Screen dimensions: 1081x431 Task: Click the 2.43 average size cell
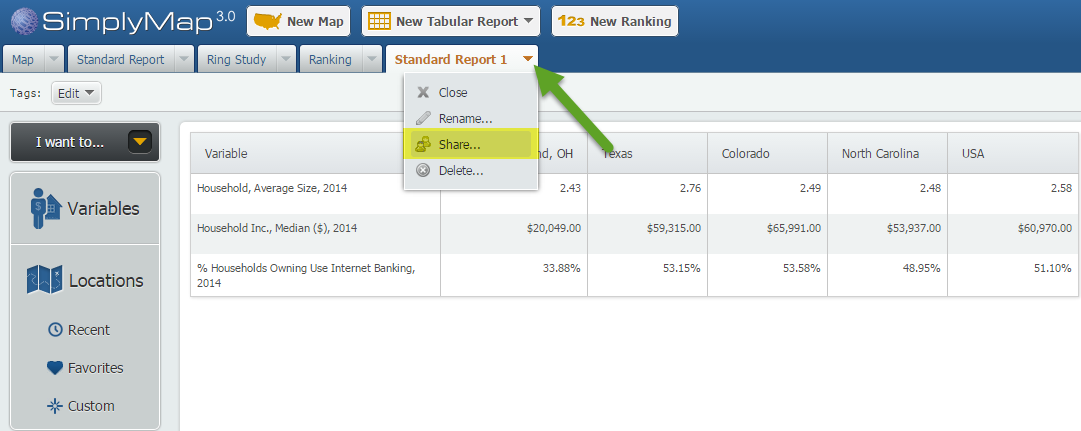coord(514,194)
